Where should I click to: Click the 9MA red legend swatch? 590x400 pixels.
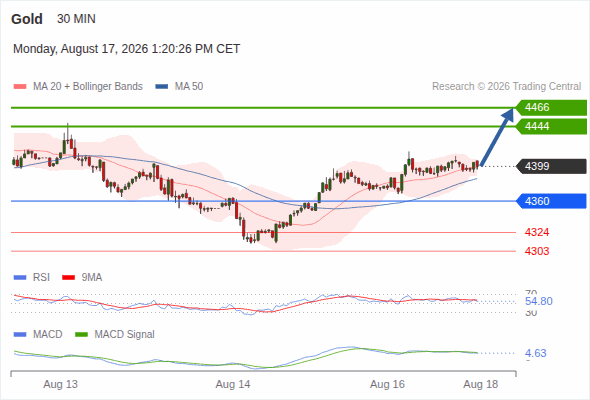point(68,278)
